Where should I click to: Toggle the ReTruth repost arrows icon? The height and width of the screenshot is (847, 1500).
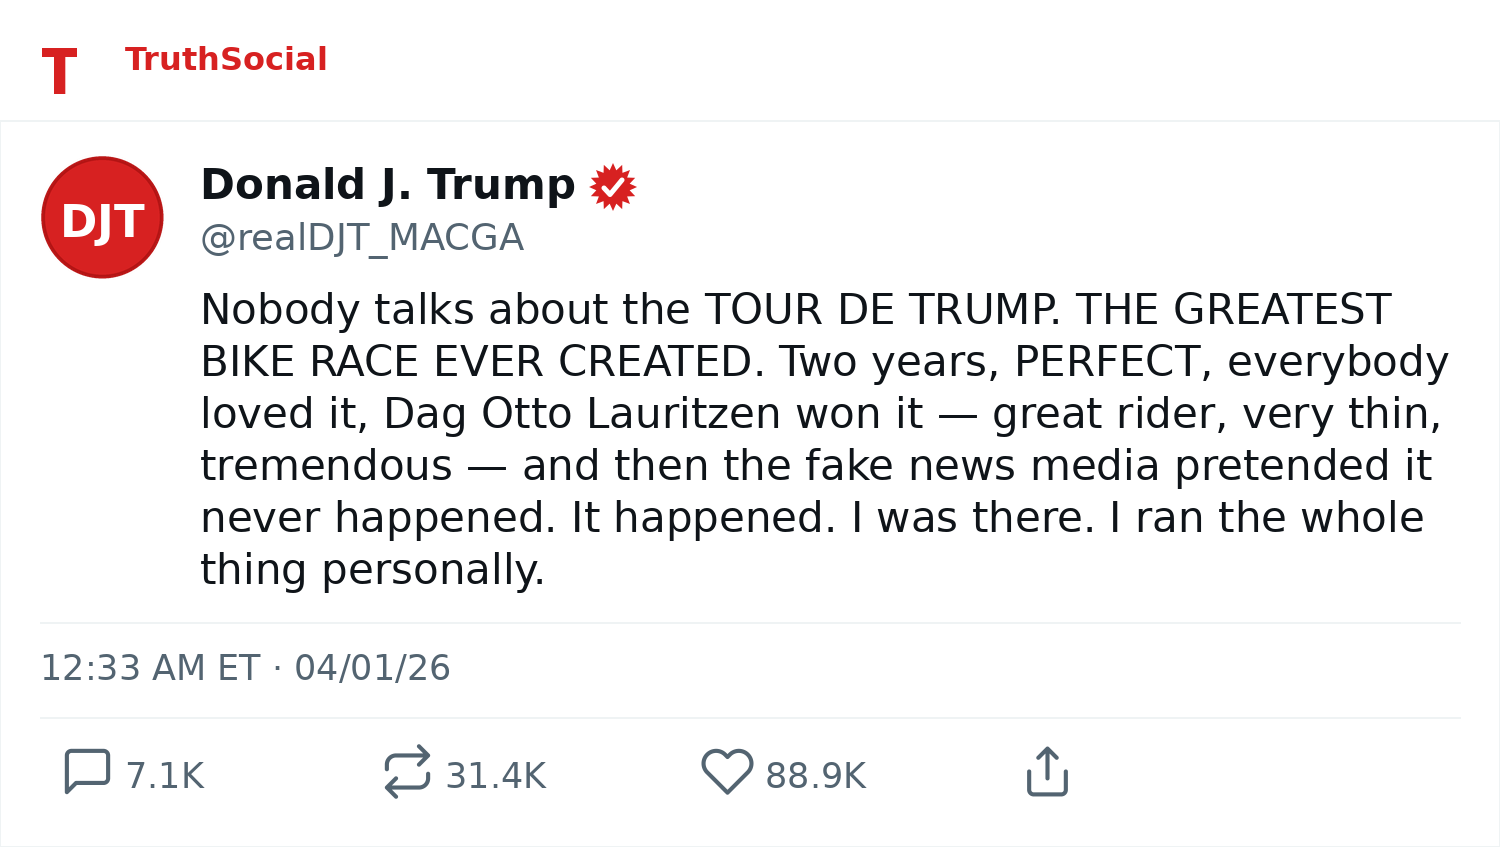(407, 772)
